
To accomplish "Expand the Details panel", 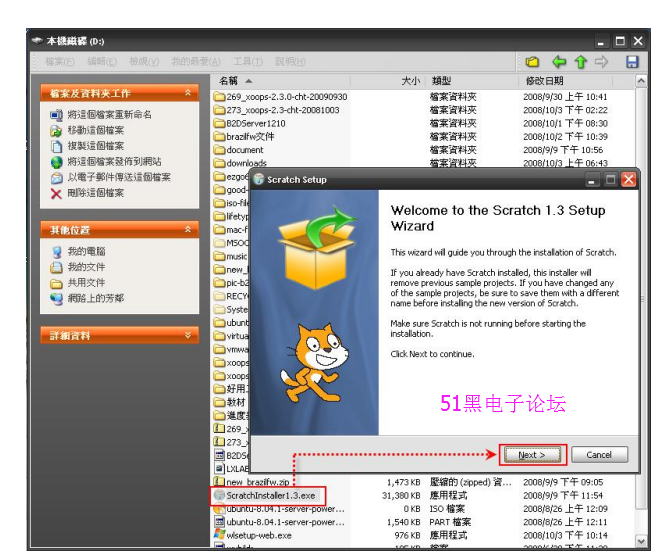I will pyautogui.click(x=188, y=335).
